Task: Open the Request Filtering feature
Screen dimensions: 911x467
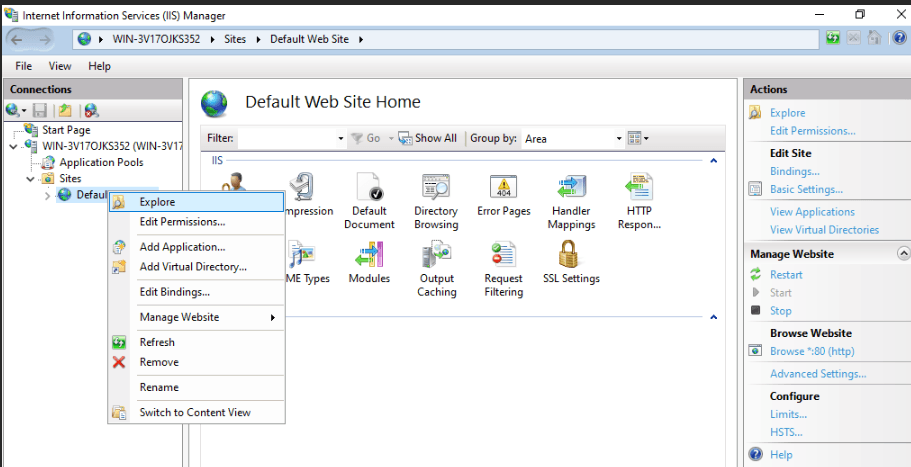Action: click(x=504, y=269)
